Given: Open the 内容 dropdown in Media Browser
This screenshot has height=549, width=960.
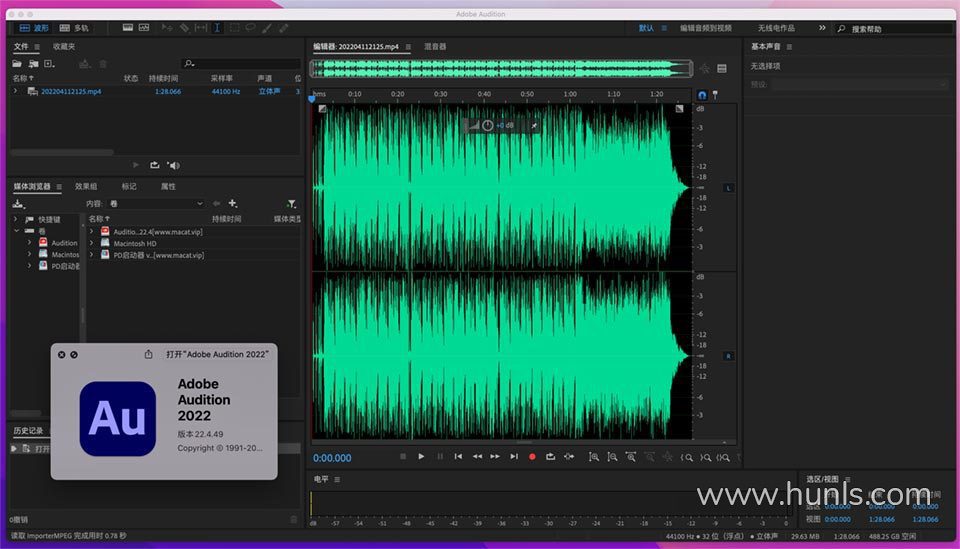Looking at the screenshot, I should (156, 204).
